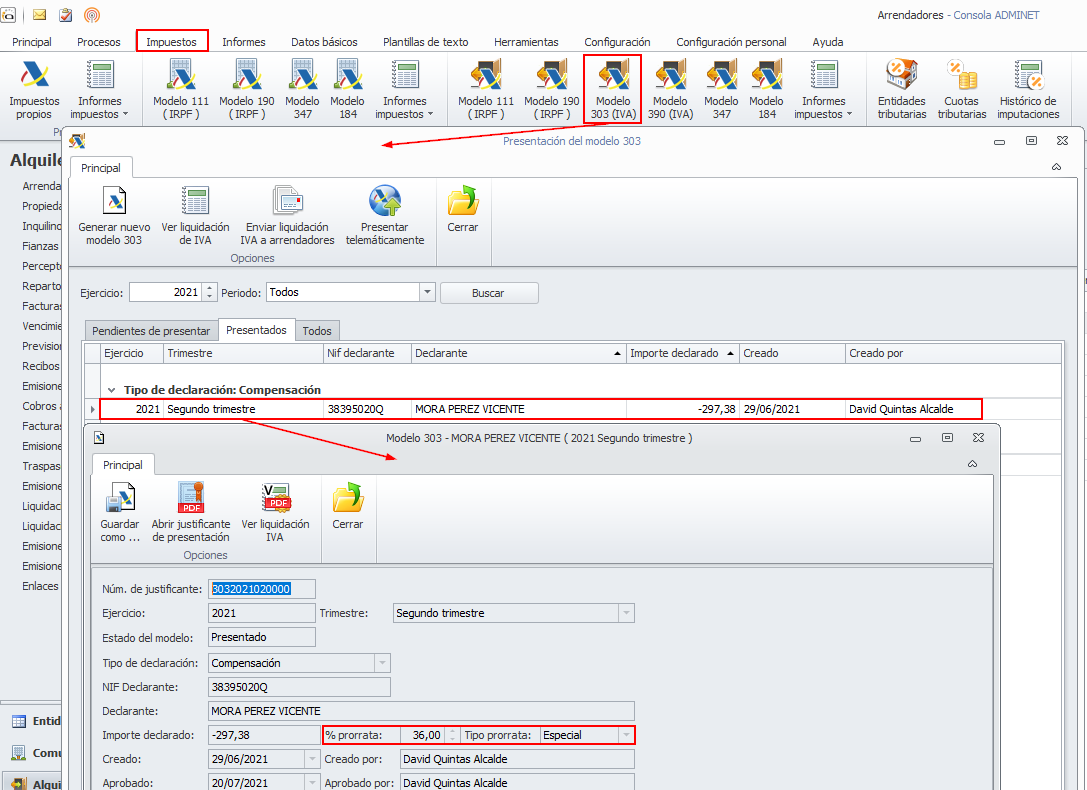Open Cuotas tributarias
This screenshot has height=790, width=1087.
[x=962, y=90]
